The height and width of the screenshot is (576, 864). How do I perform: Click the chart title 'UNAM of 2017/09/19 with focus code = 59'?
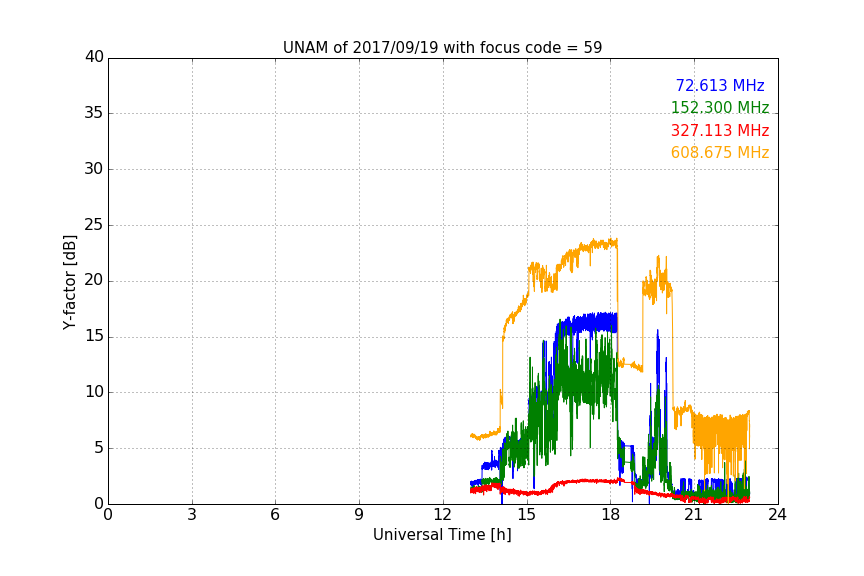click(x=442, y=48)
